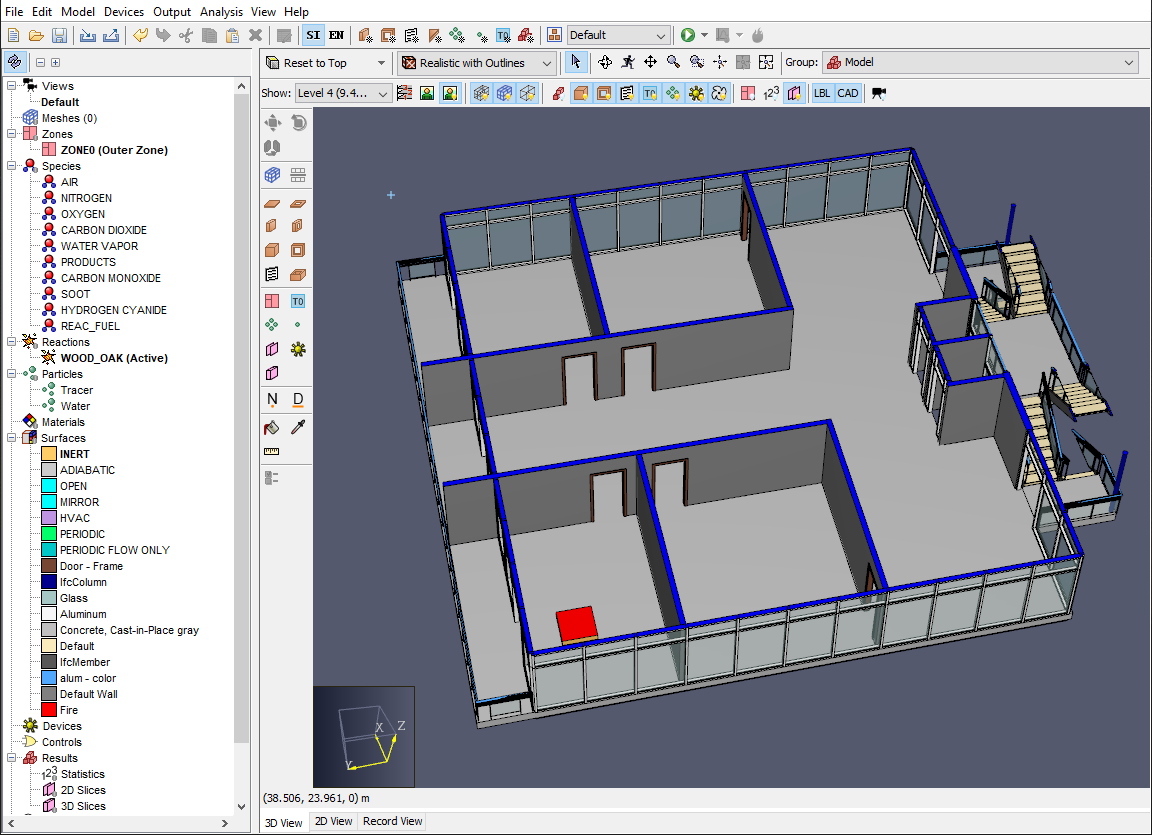This screenshot has width=1152, height=835.
Task: Open the Default view dropdown in toolbar
Action: point(618,35)
